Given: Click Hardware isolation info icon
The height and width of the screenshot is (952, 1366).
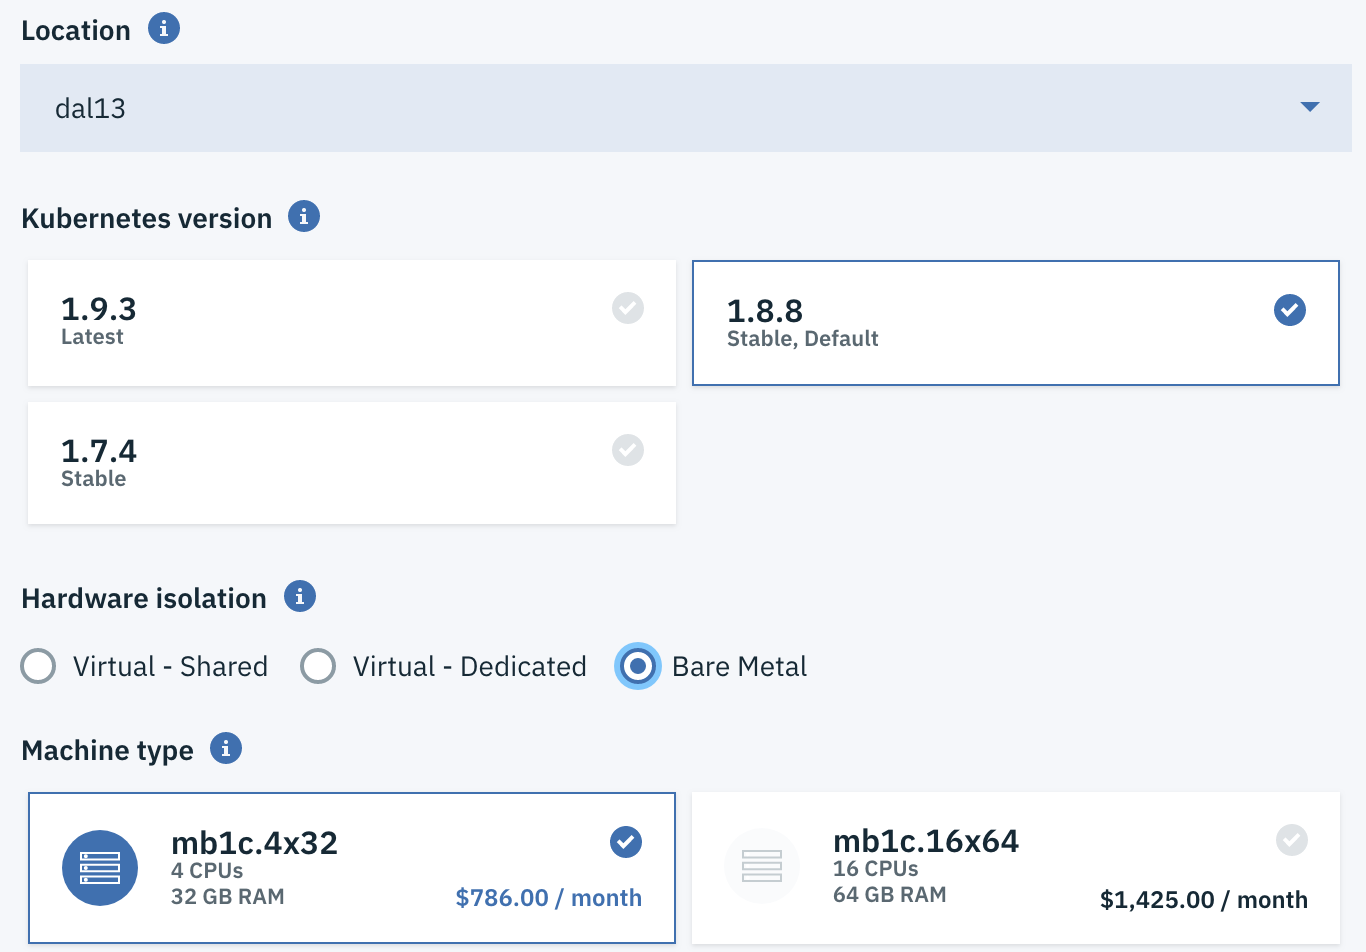Looking at the screenshot, I should (x=300, y=596).
